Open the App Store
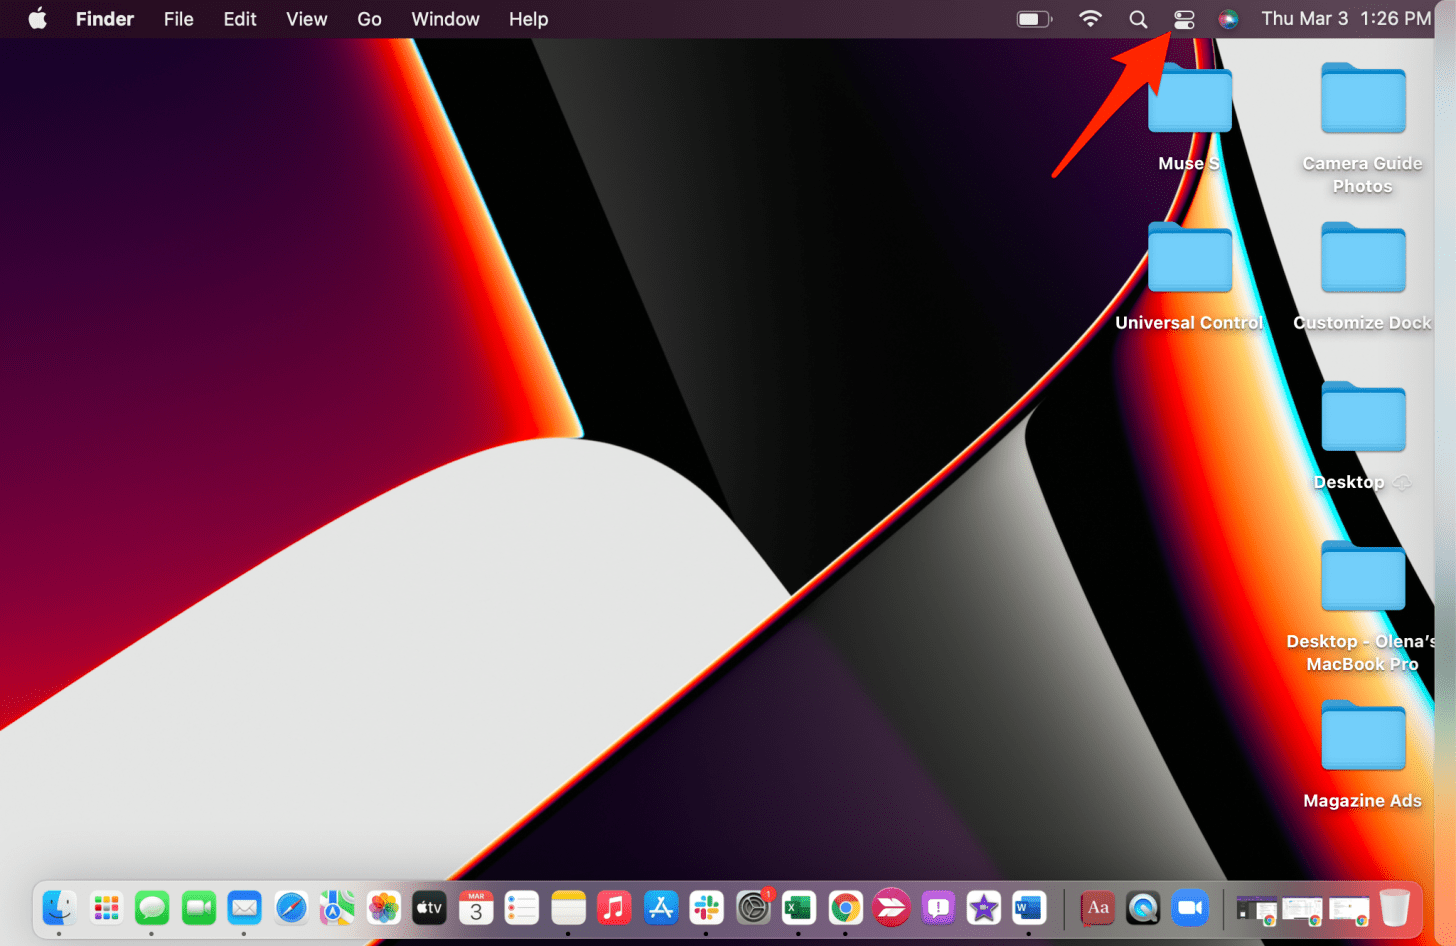The height and width of the screenshot is (946, 1456). 660,908
